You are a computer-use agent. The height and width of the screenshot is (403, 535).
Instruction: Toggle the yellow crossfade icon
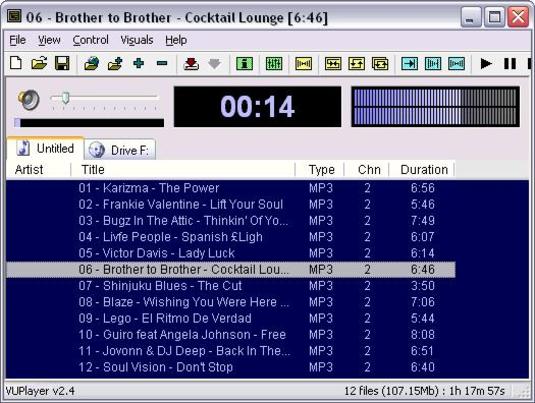tap(303, 64)
